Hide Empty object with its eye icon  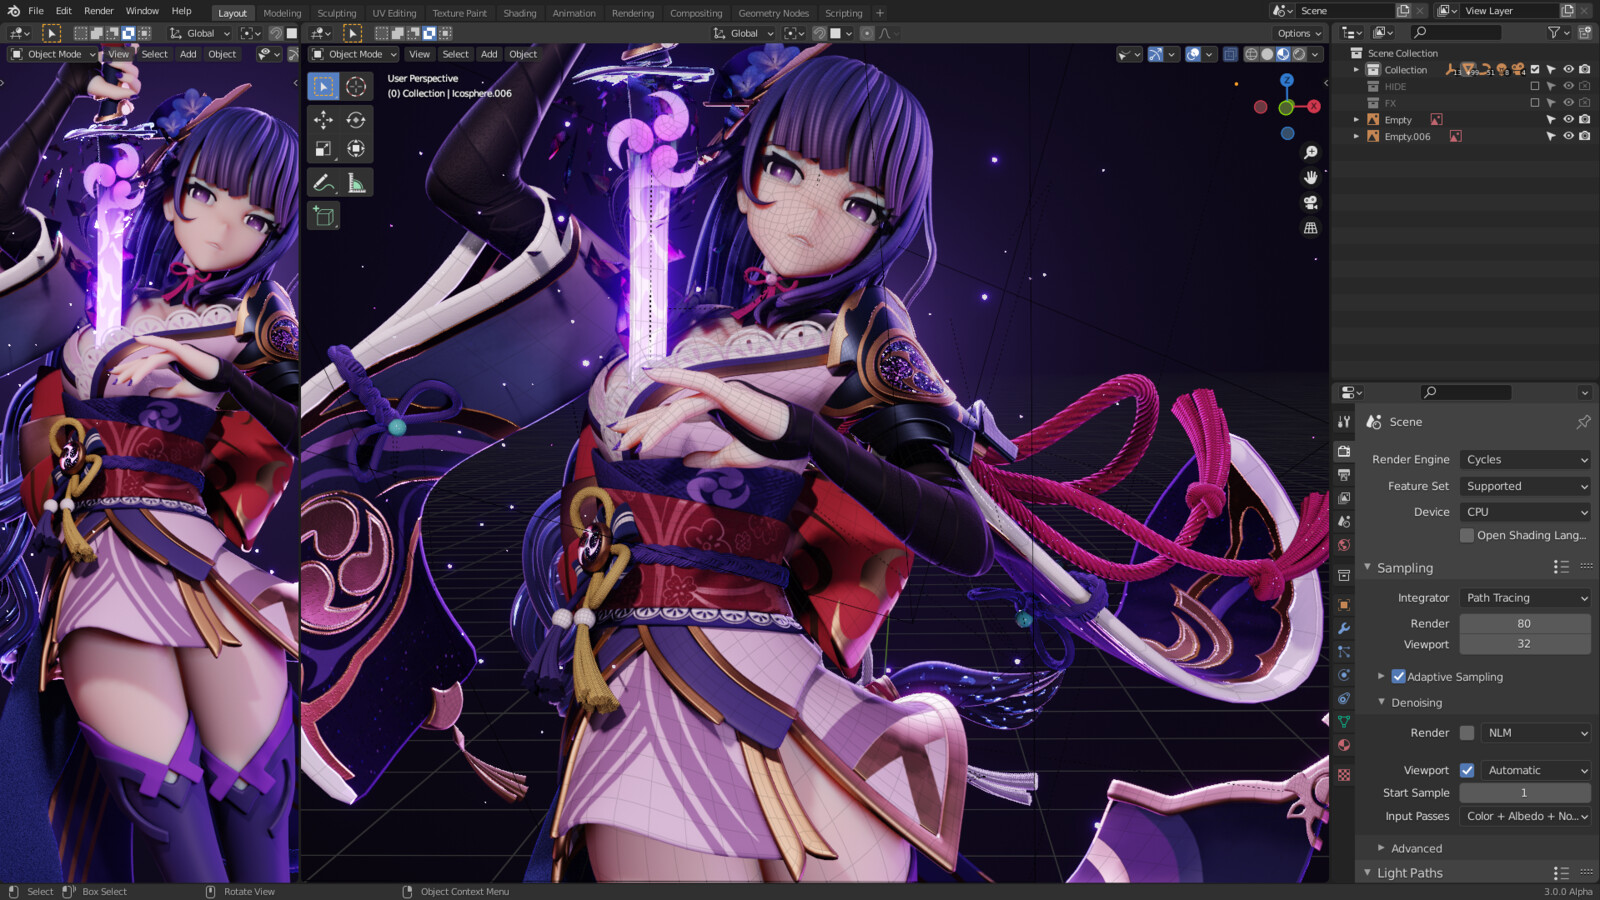(x=1568, y=120)
